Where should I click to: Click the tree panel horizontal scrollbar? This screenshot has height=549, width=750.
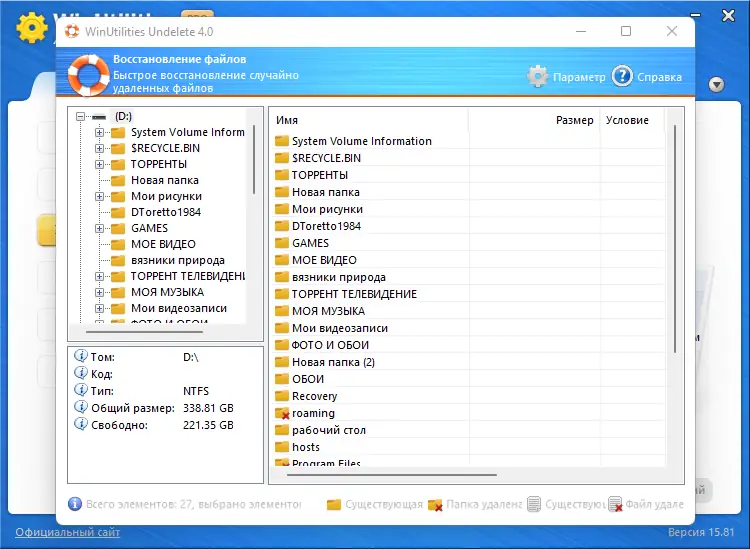[144, 331]
